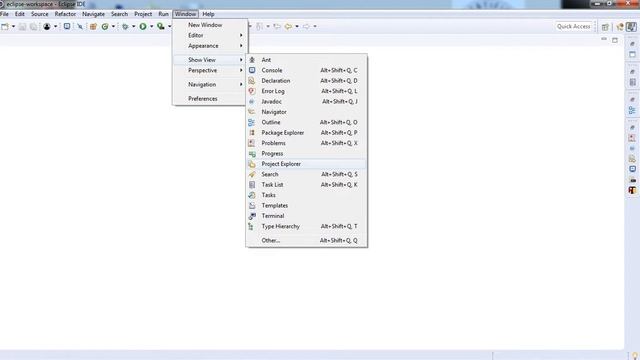Select the highlighted Java perspective icon
Viewport: 640px width, 360px height.
[631, 27]
